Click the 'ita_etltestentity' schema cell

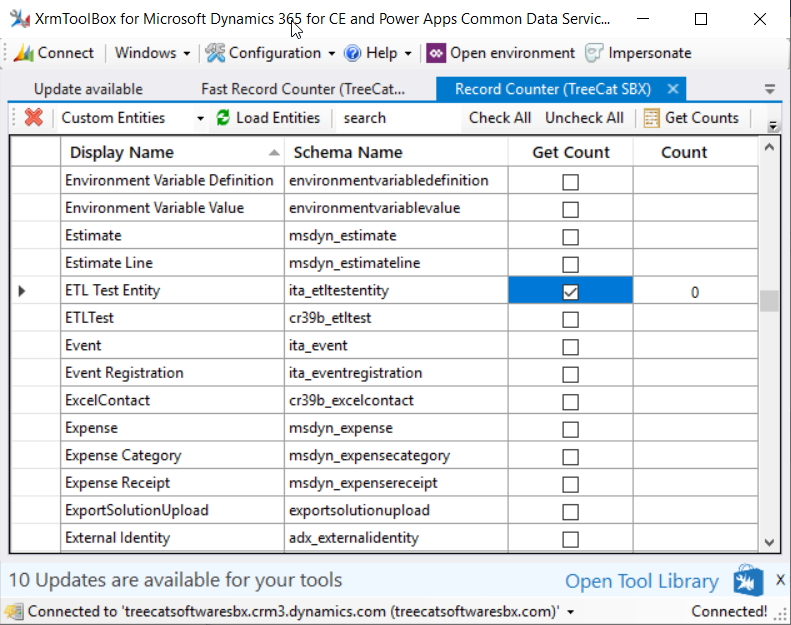(396, 291)
